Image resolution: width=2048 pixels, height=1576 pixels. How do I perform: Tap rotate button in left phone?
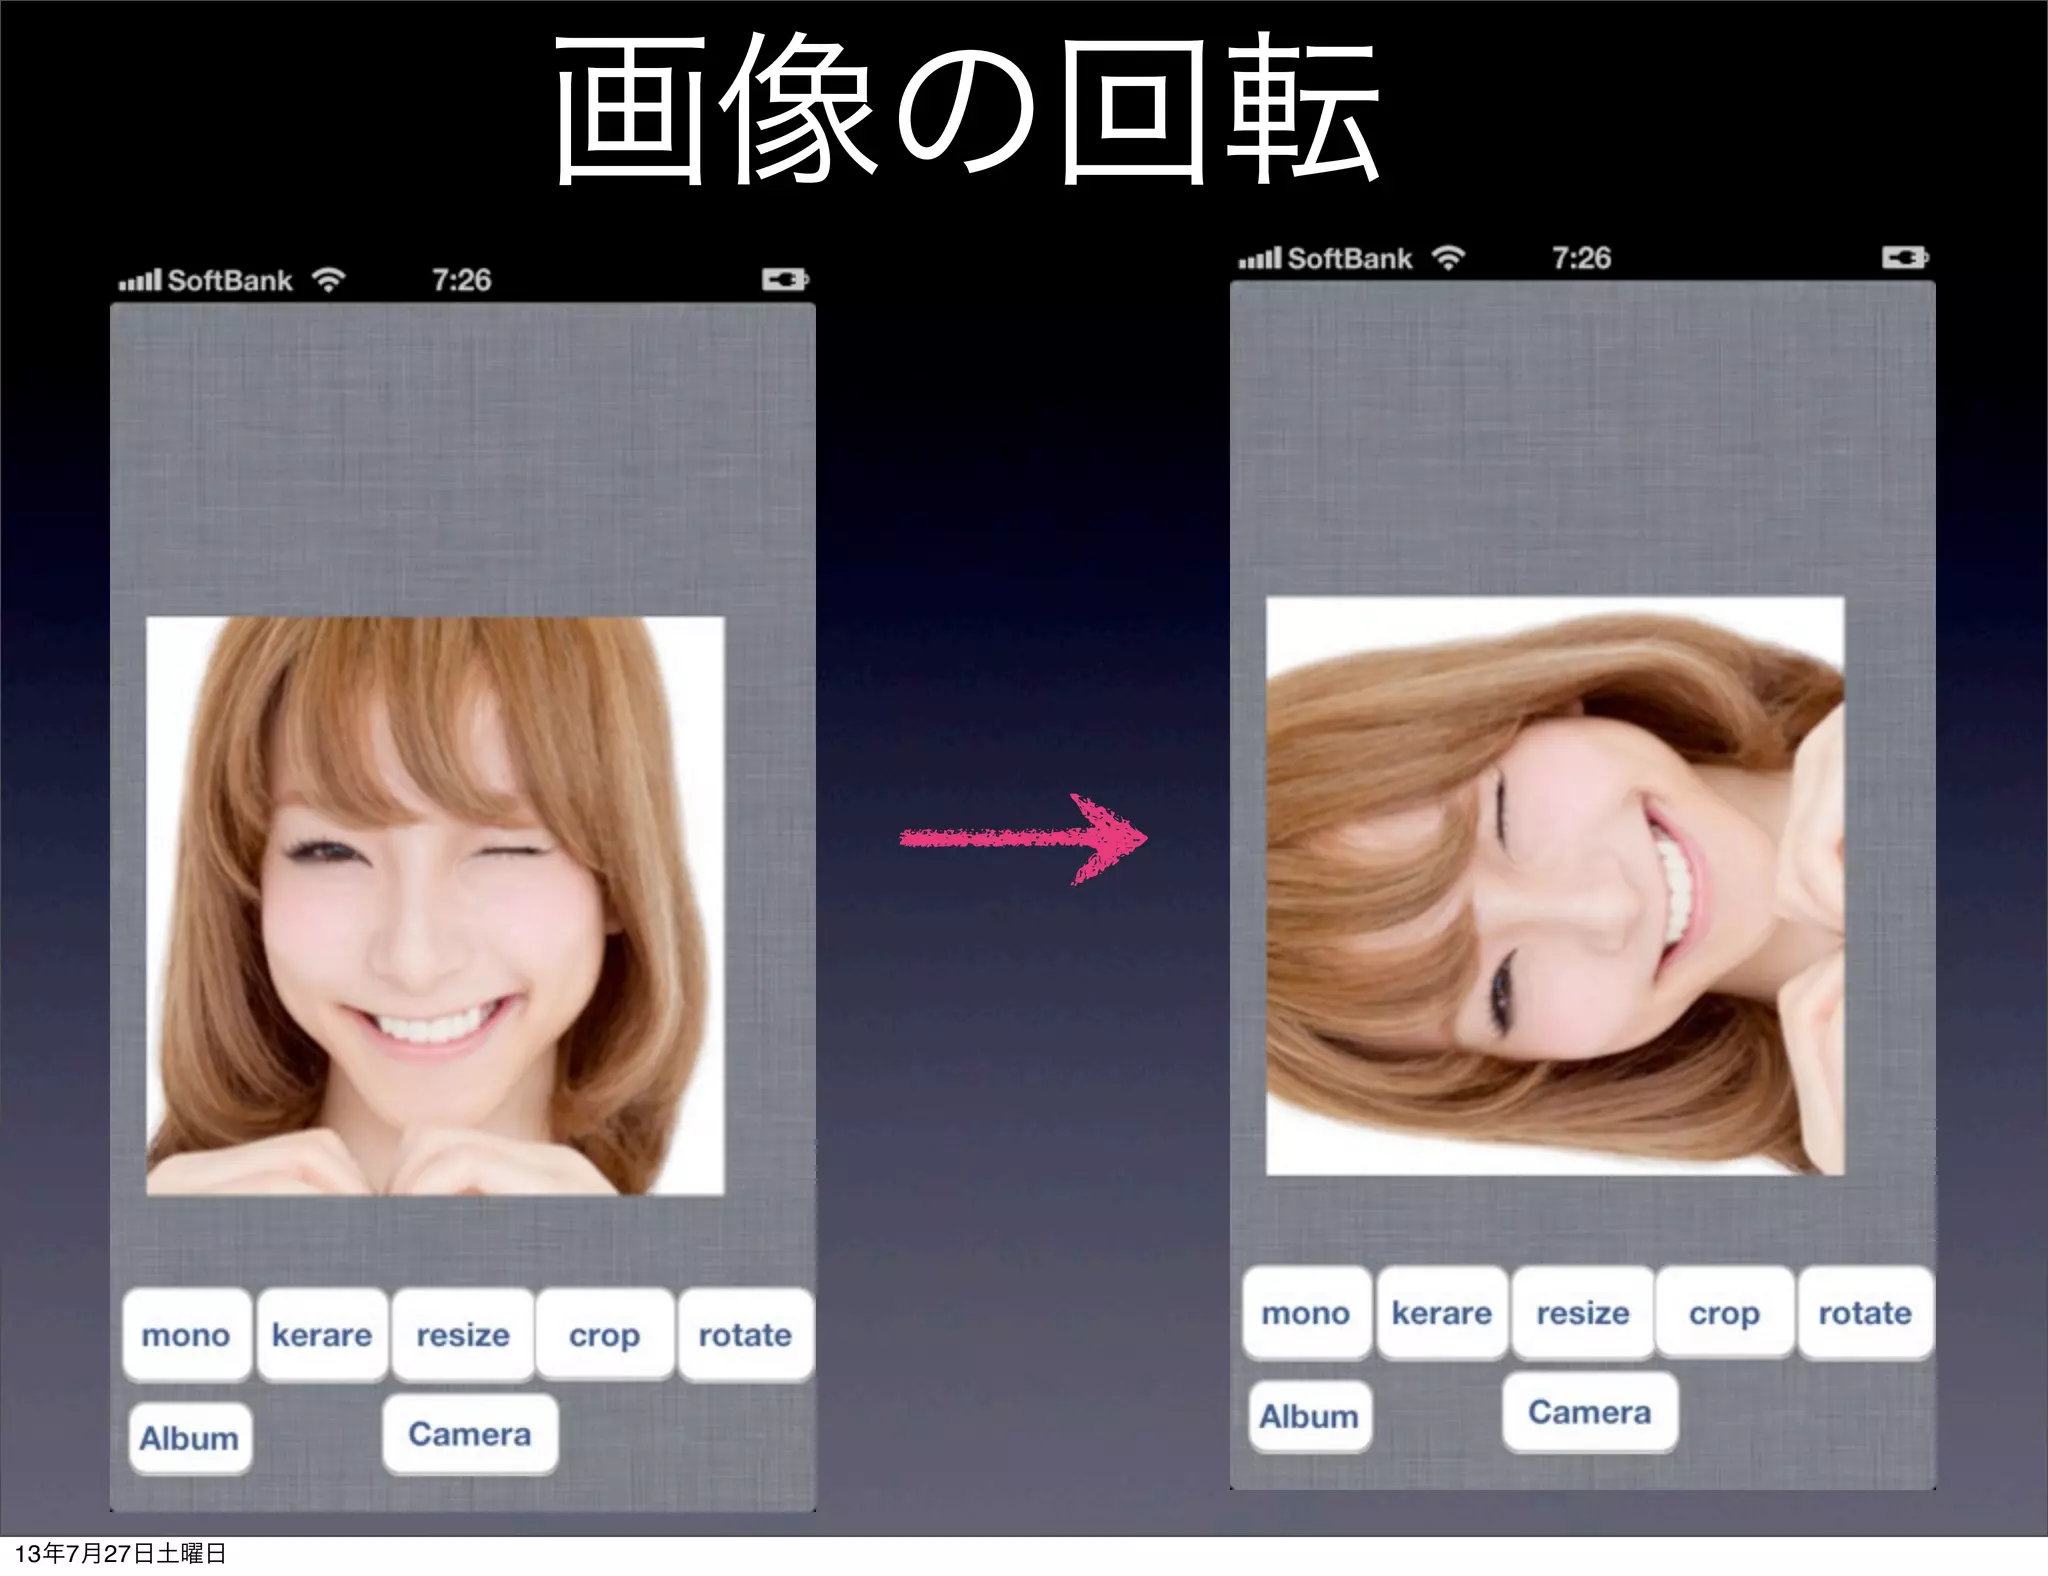coord(745,1334)
